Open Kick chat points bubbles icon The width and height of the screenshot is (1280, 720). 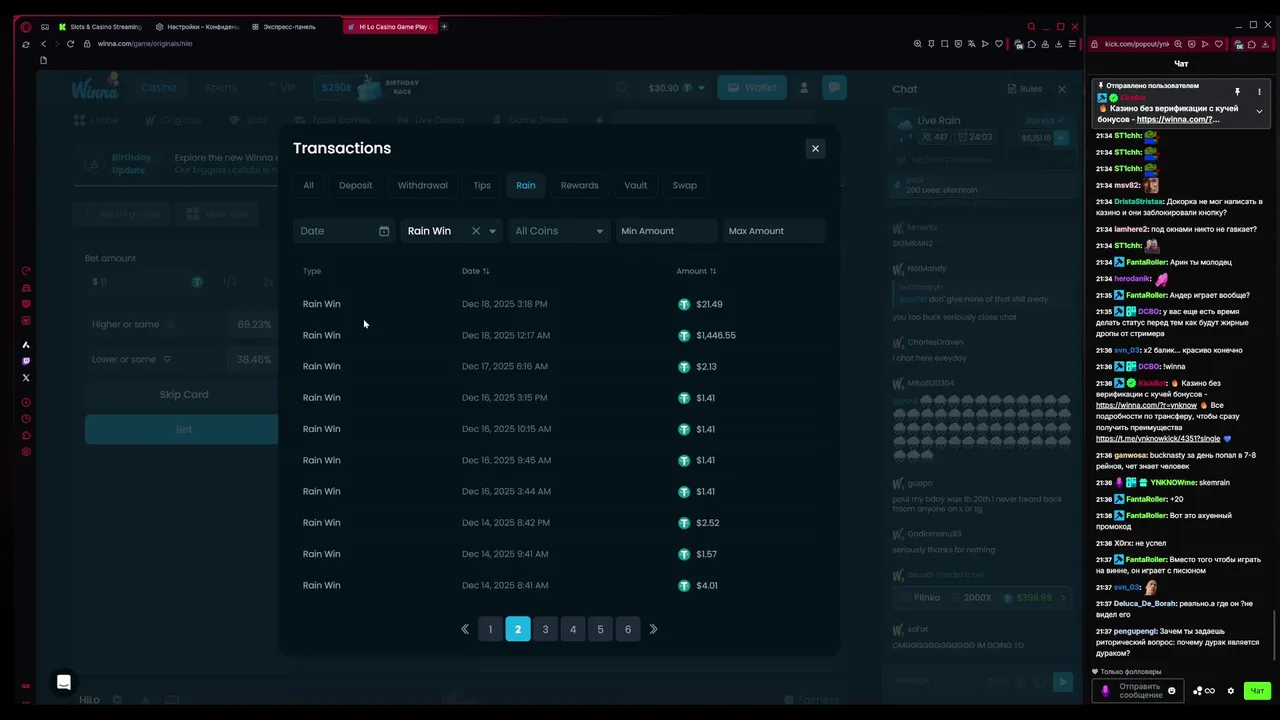(x=1198, y=691)
